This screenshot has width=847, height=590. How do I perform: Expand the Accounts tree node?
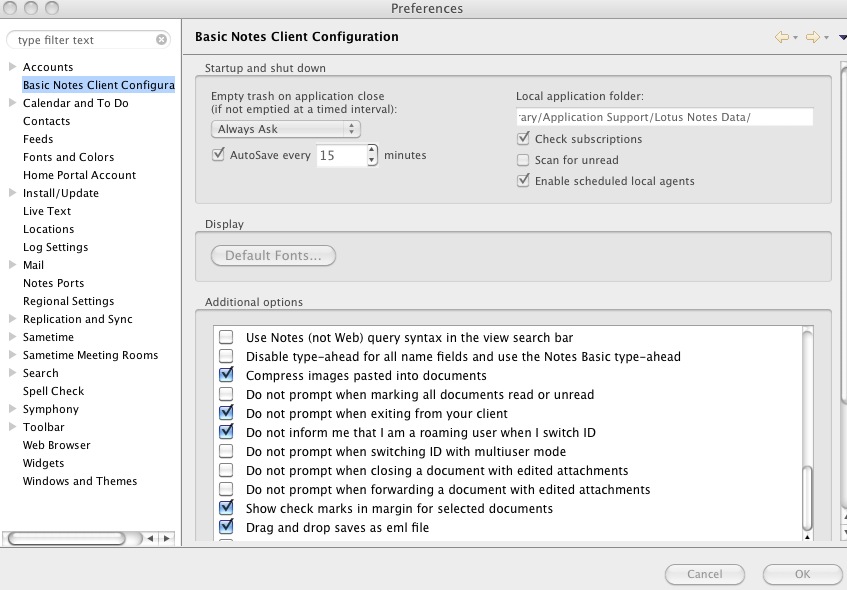click(12, 67)
